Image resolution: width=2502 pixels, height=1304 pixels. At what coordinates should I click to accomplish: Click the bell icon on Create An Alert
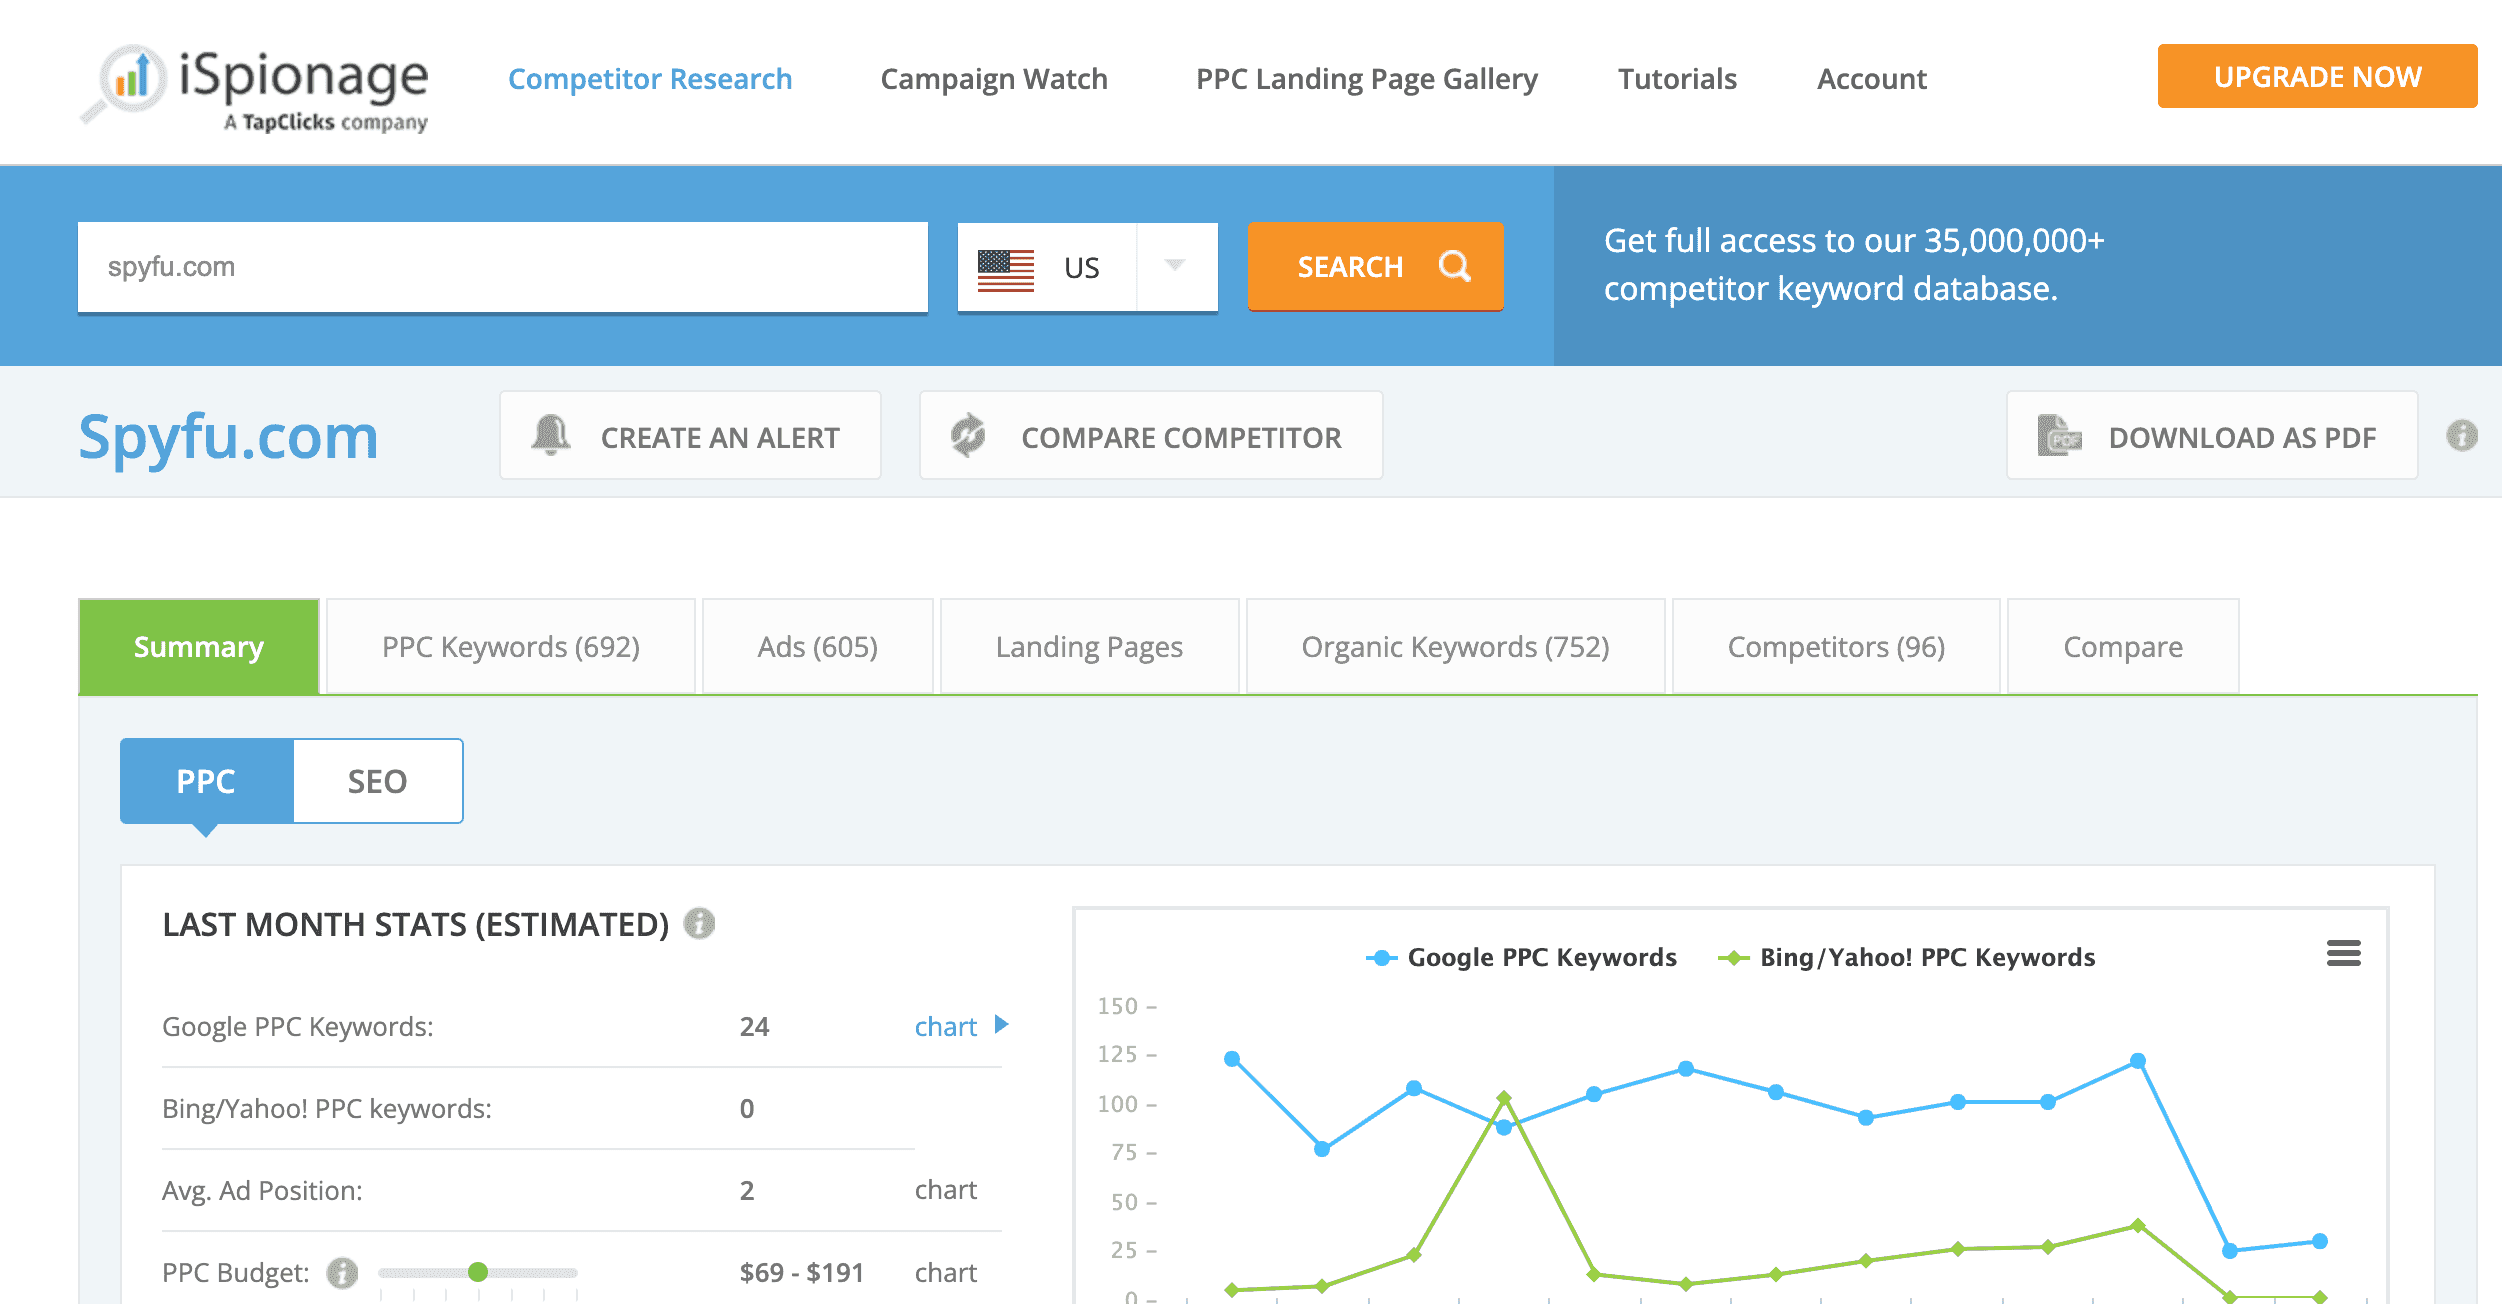550,435
